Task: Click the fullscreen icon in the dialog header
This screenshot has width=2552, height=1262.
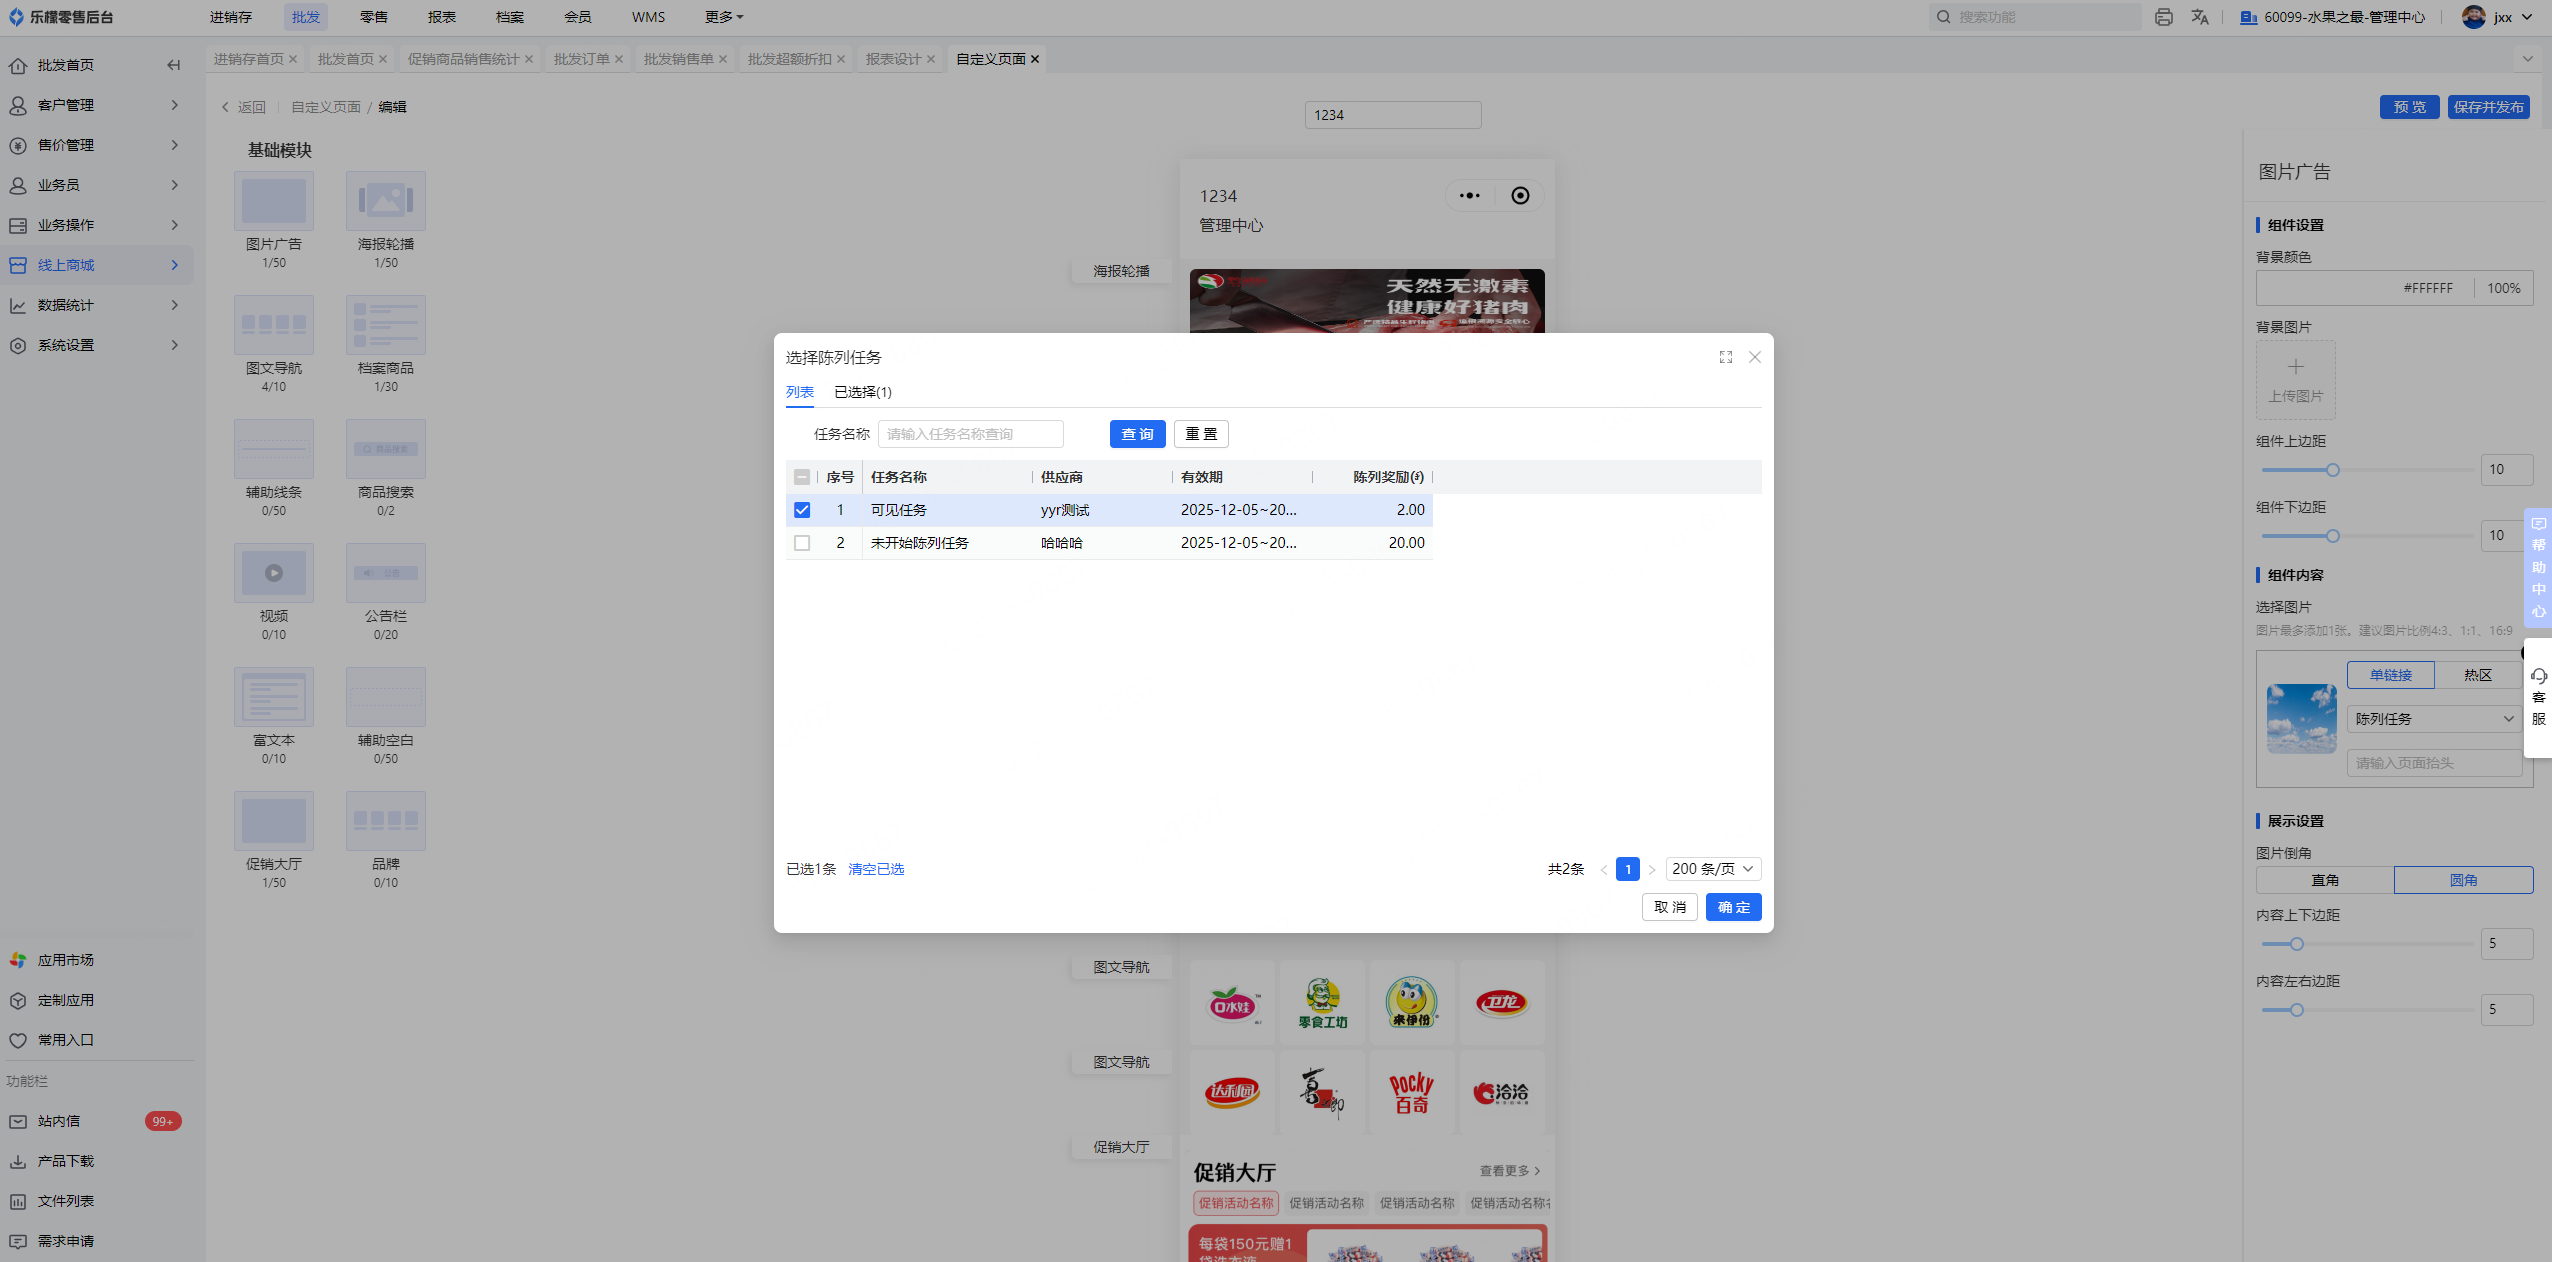Action: 1725,357
